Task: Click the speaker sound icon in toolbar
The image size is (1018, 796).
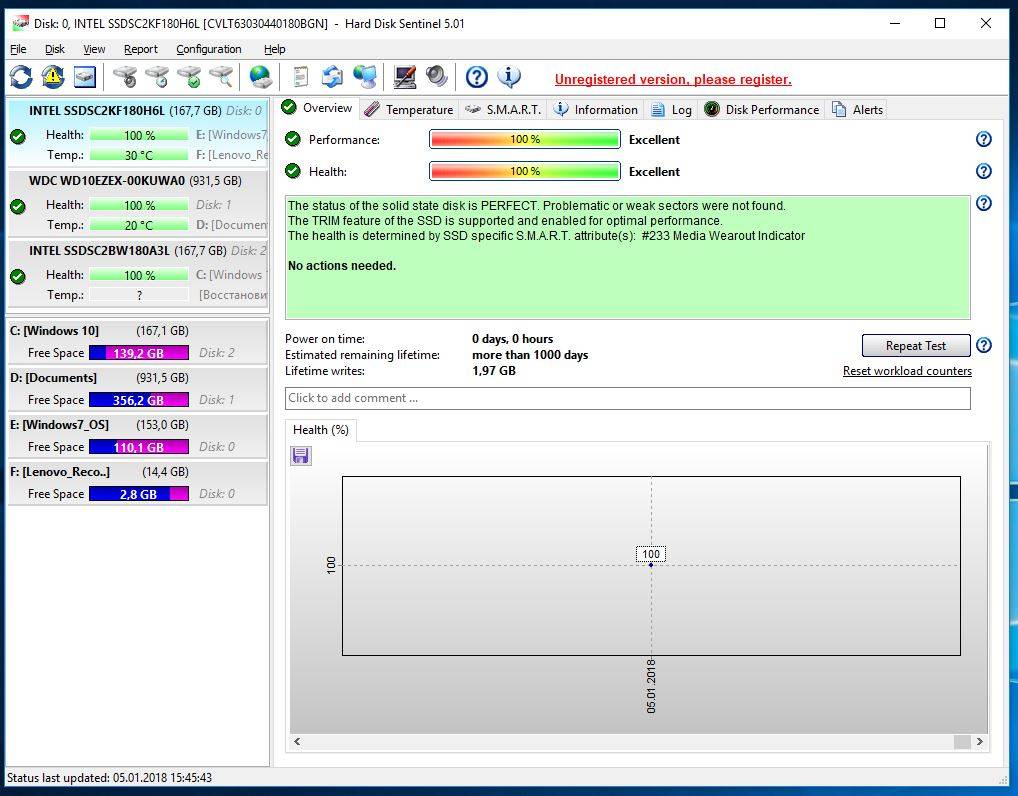Action: pyautogui.click(x=436, y=77)
